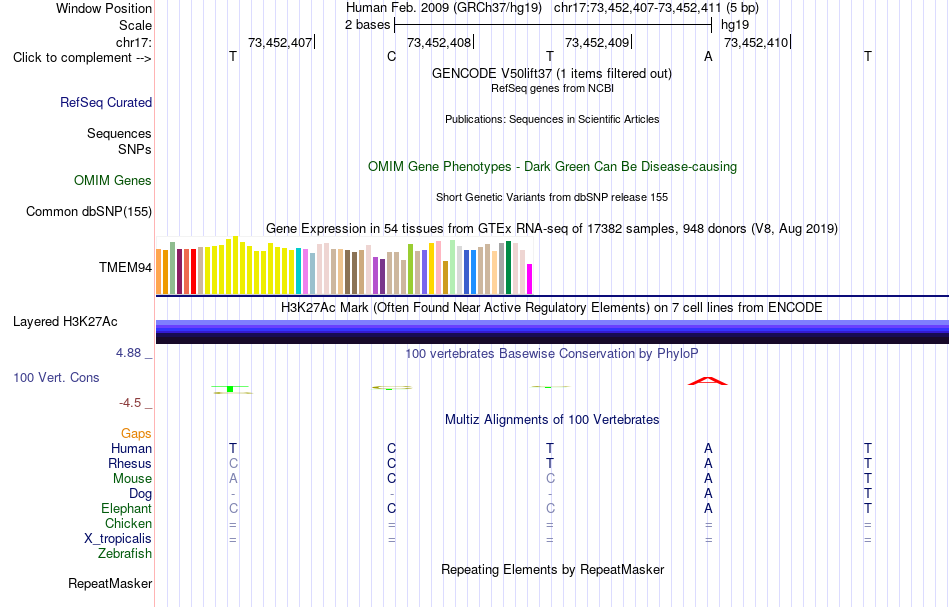The image size is (950, 607).
Task: Click the '2 bases' scale bar label
Action: click(x=367, y=25)
